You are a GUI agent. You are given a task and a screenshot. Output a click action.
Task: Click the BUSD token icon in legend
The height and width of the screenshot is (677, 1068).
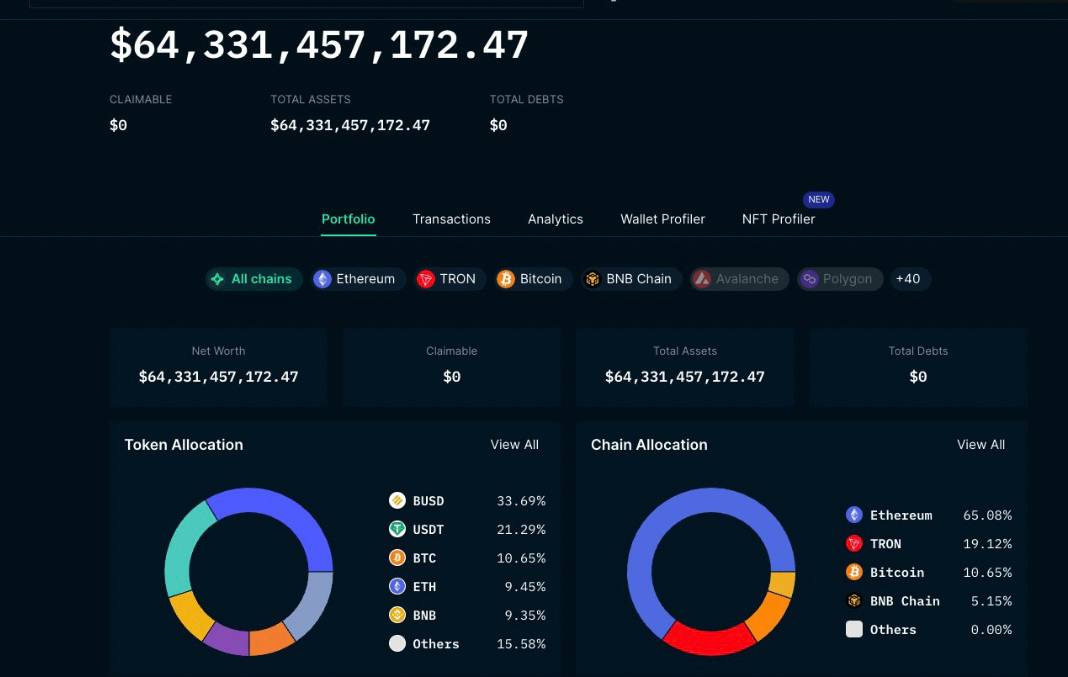397,501
